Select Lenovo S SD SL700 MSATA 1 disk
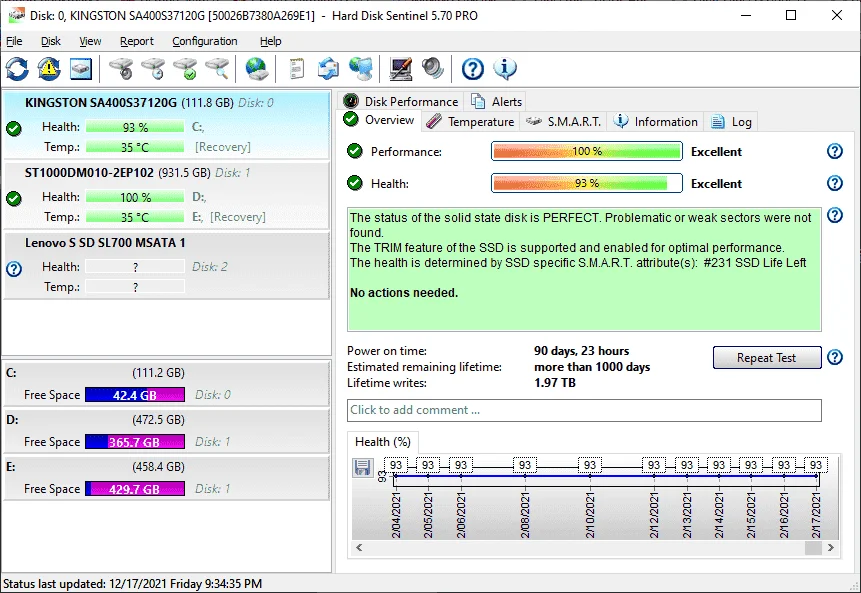Screen dimensions: 861x593 166,265
